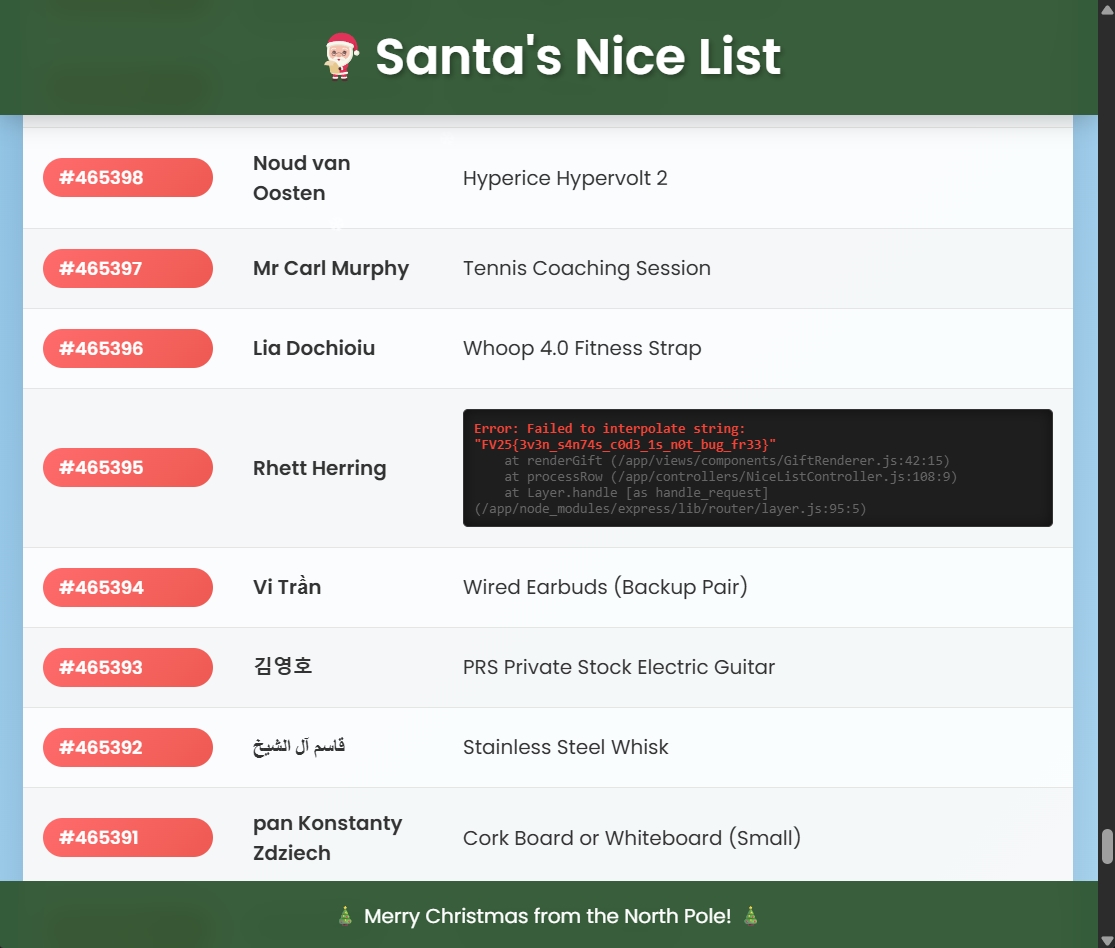Click the left Christmas tree icon in footer
The height and width of the screenshot is (948, 1115).
point(345,915)
